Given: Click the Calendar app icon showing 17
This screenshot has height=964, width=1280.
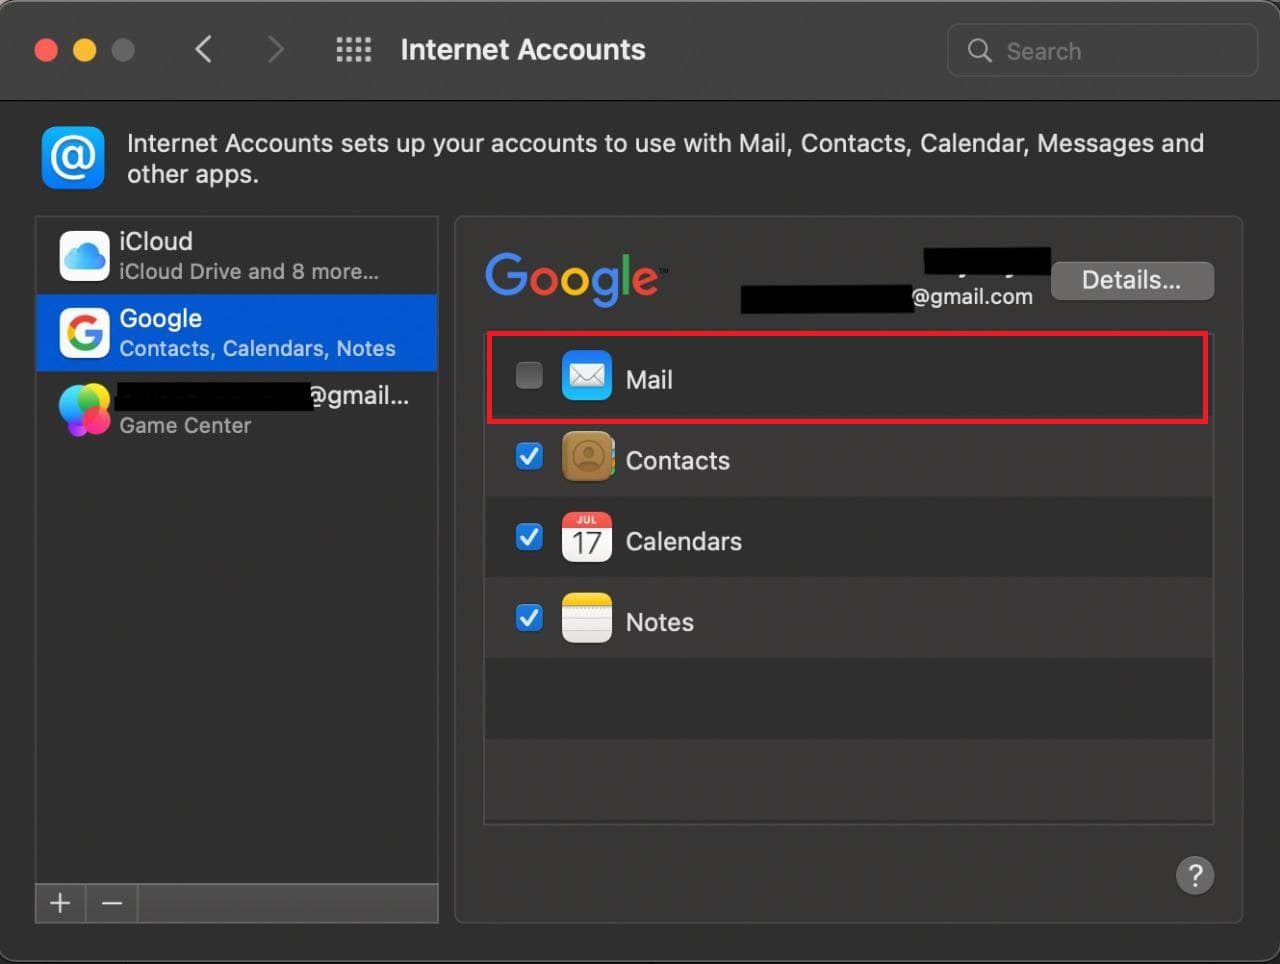Looking at the screenshot, I should point(587,537).
